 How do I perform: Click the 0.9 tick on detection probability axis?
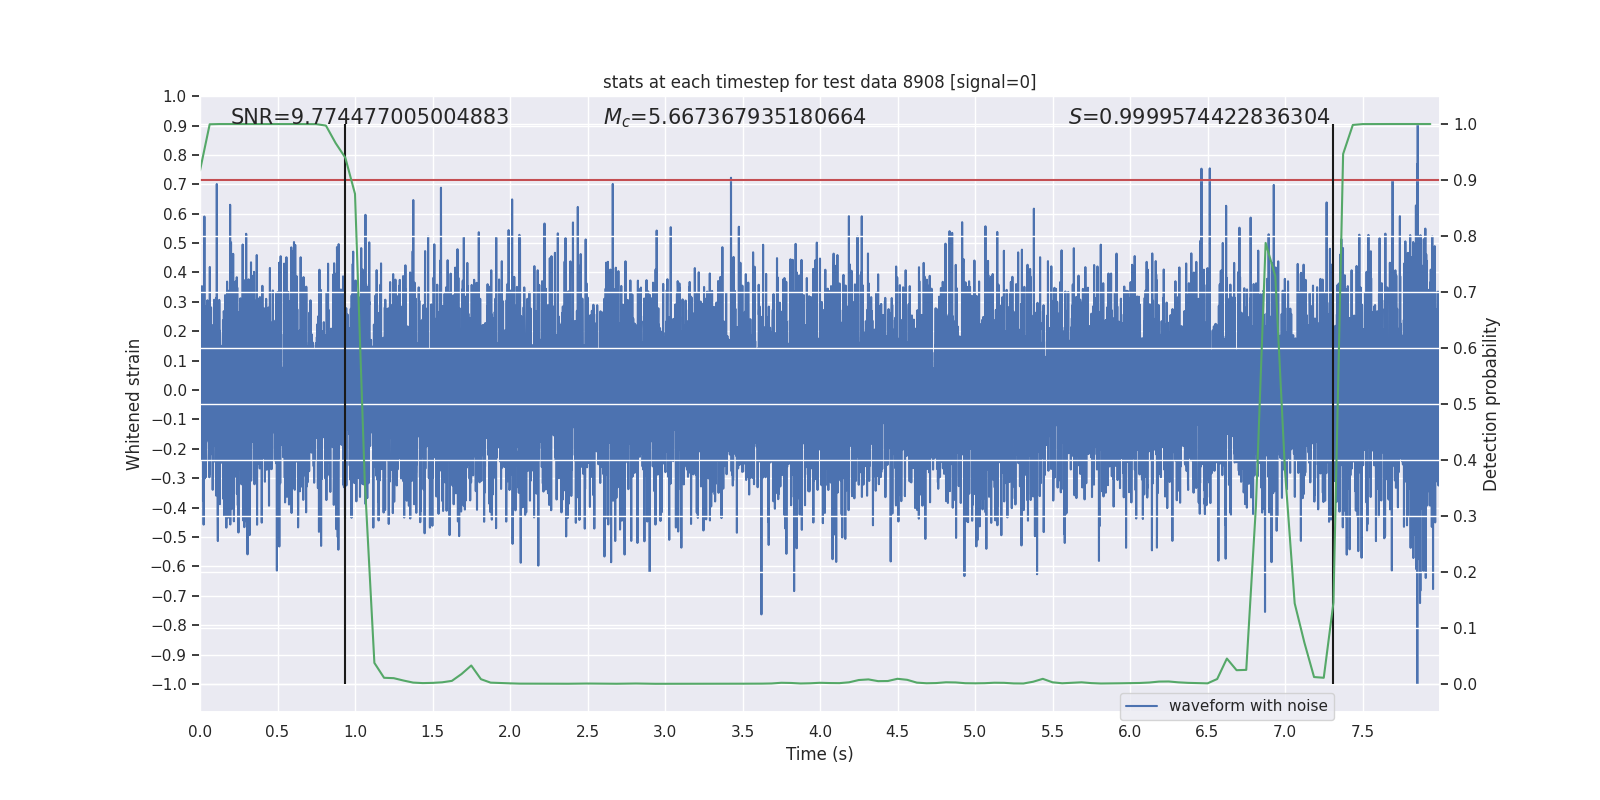(1465, 180)
